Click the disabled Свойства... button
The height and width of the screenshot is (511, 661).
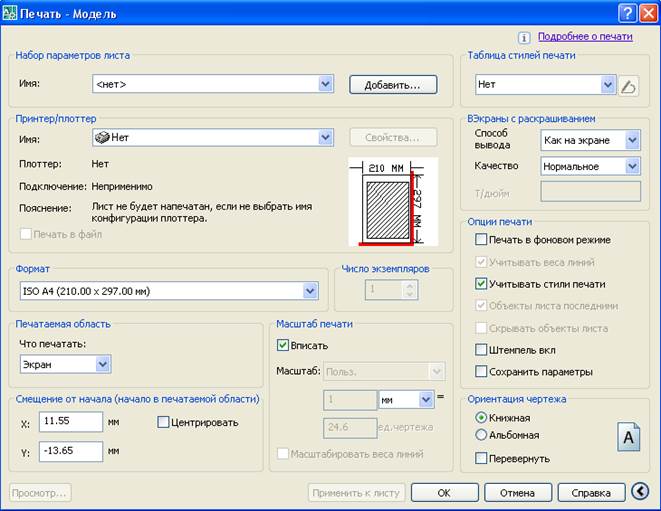(393, 137)
